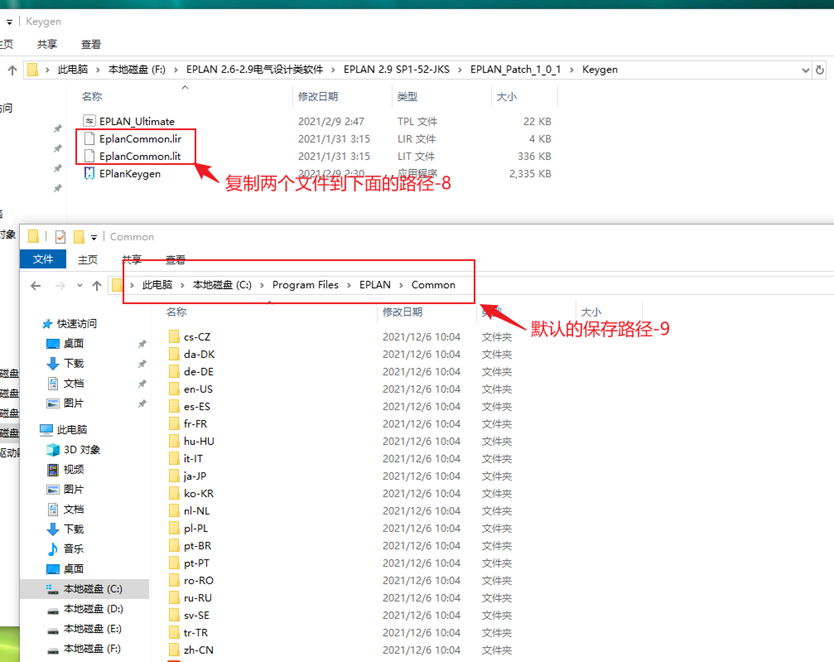Image resolution: width=834 pixels, height=662 pixels.
Task: Click EPLAN_Patch_1_0_1 in Keygen address bar
Action: click(x=515, y=70)
